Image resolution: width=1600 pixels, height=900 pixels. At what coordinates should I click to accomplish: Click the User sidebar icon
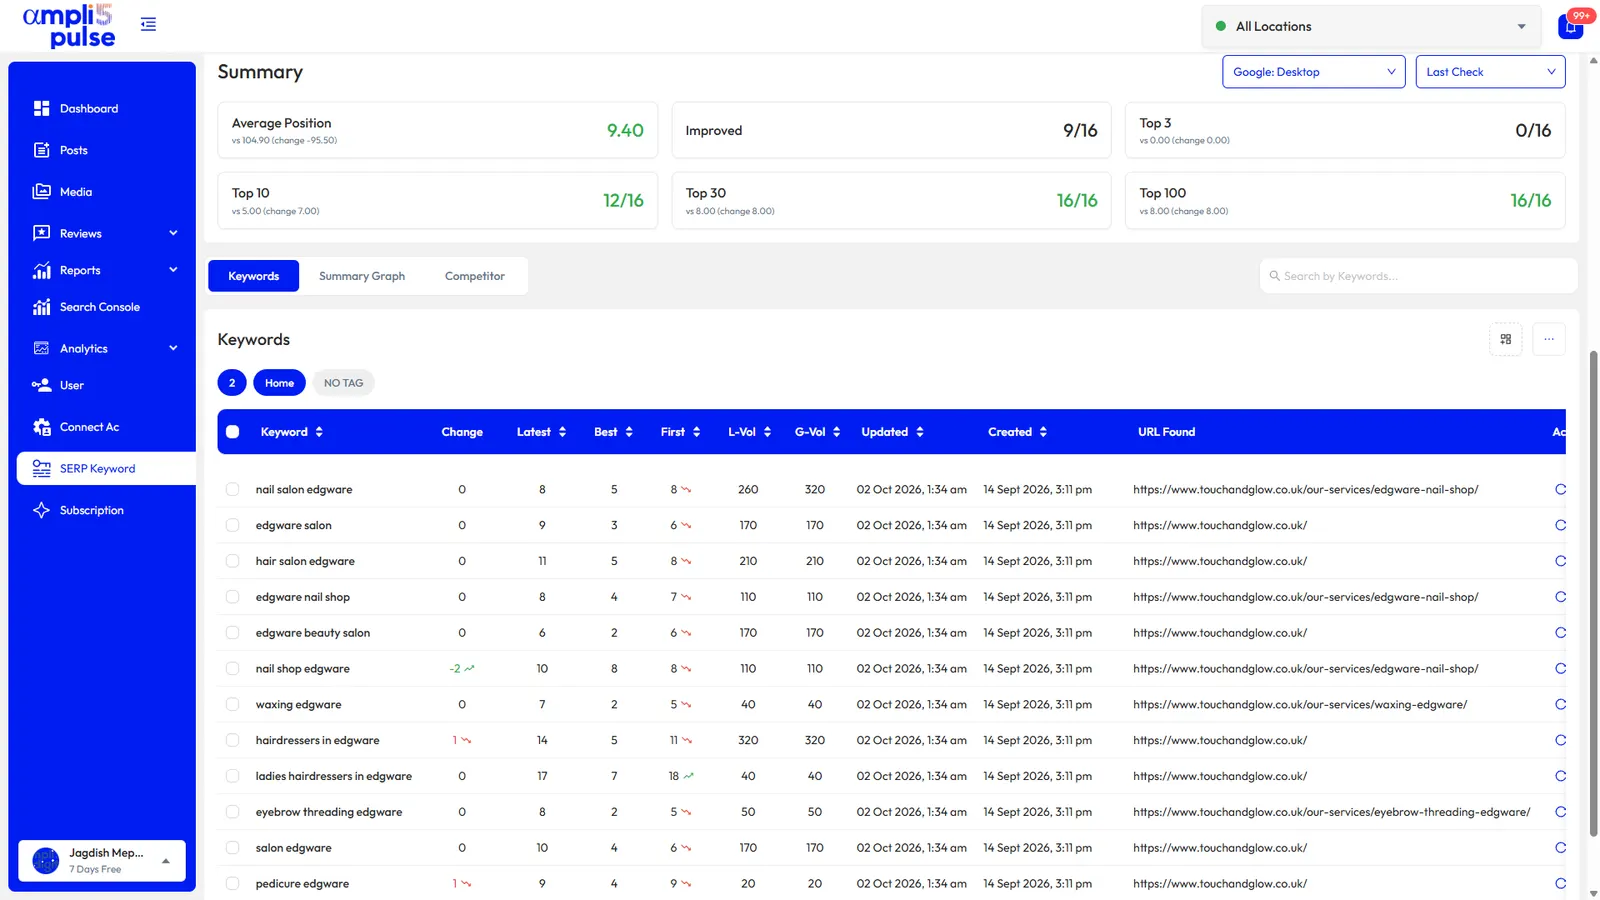(41, 385)
